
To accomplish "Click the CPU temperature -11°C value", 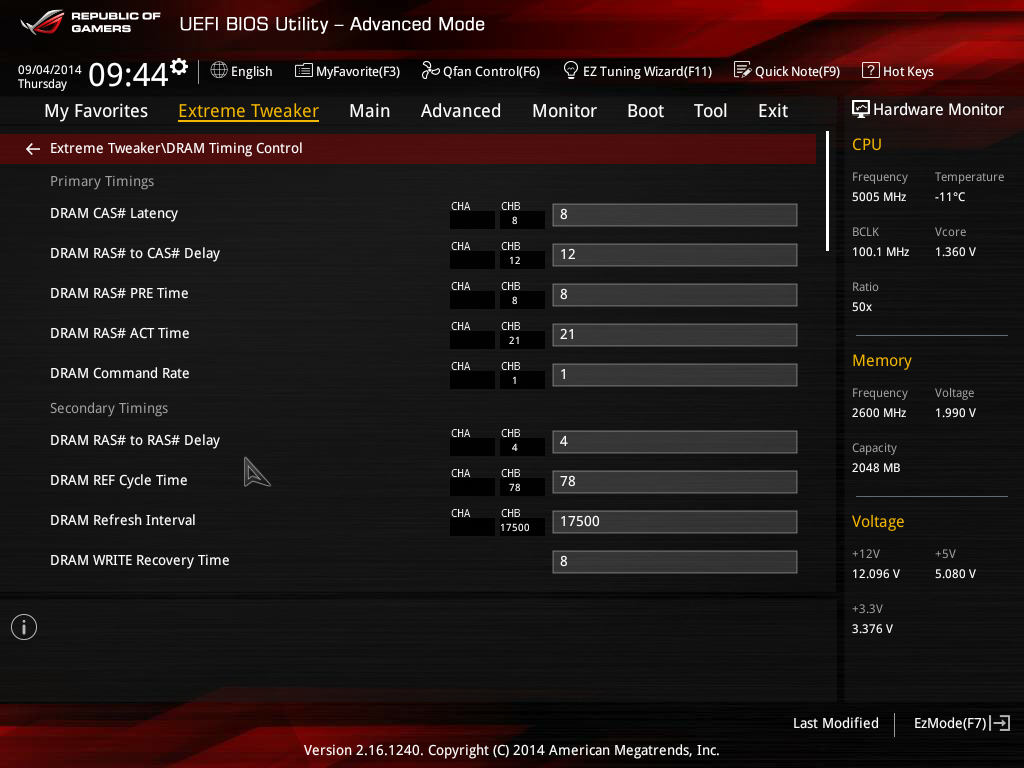I will coord(950,197).
